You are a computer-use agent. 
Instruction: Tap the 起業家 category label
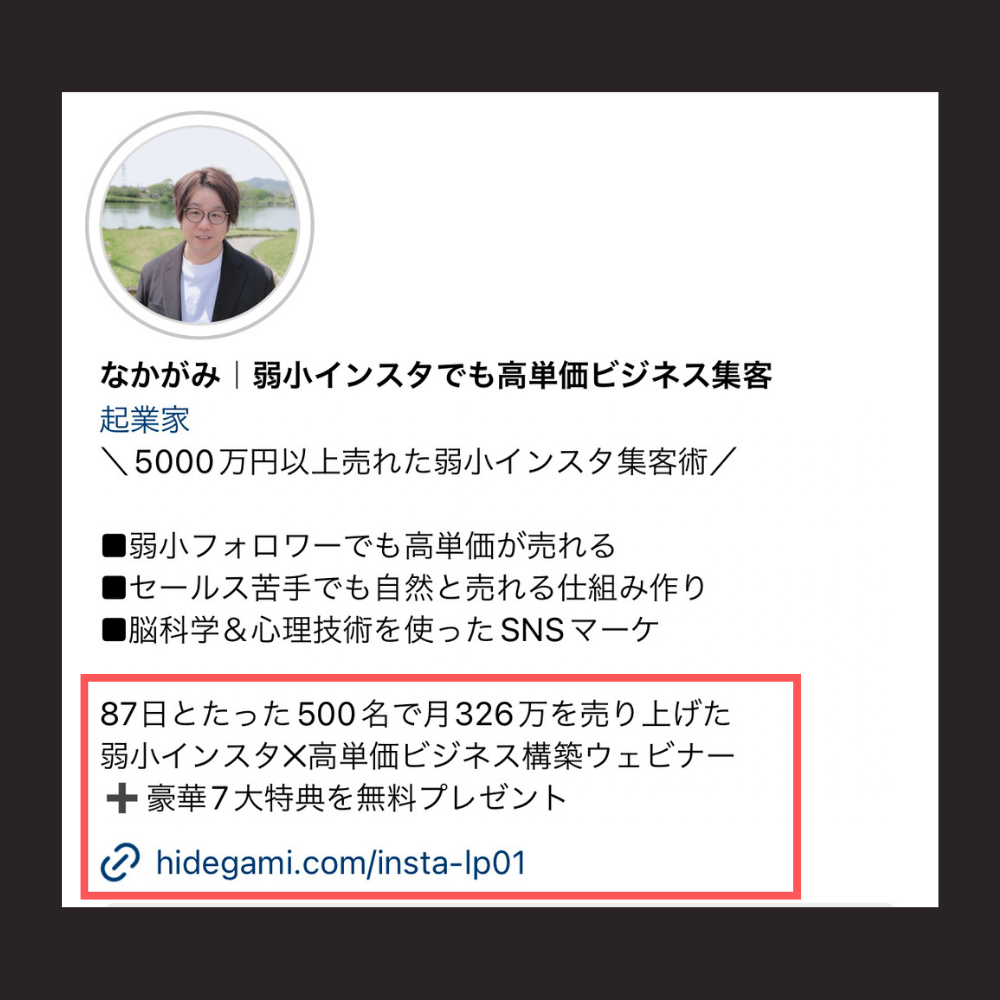click(x=145, y=420)
